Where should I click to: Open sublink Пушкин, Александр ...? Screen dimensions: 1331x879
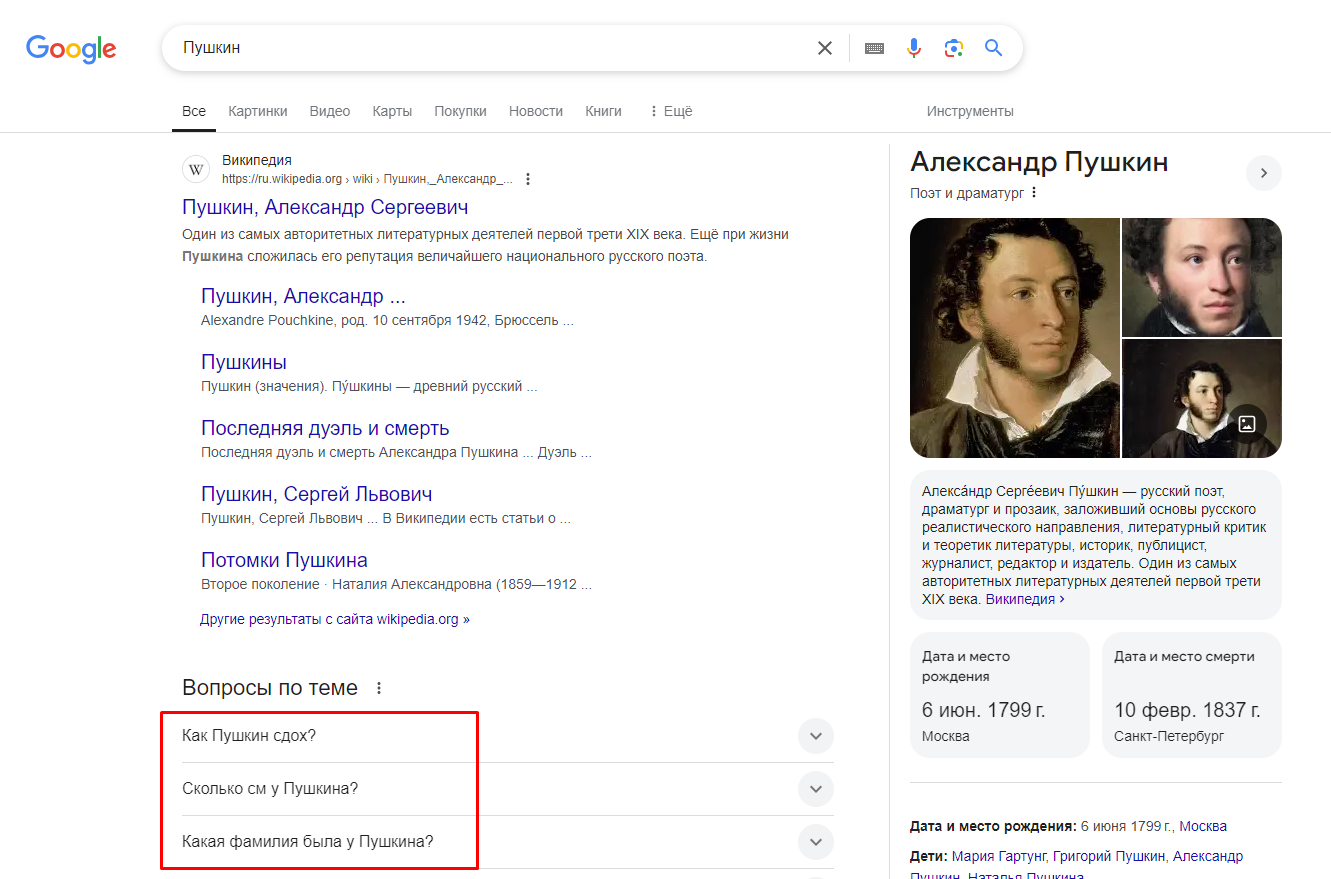click(303, 296)
